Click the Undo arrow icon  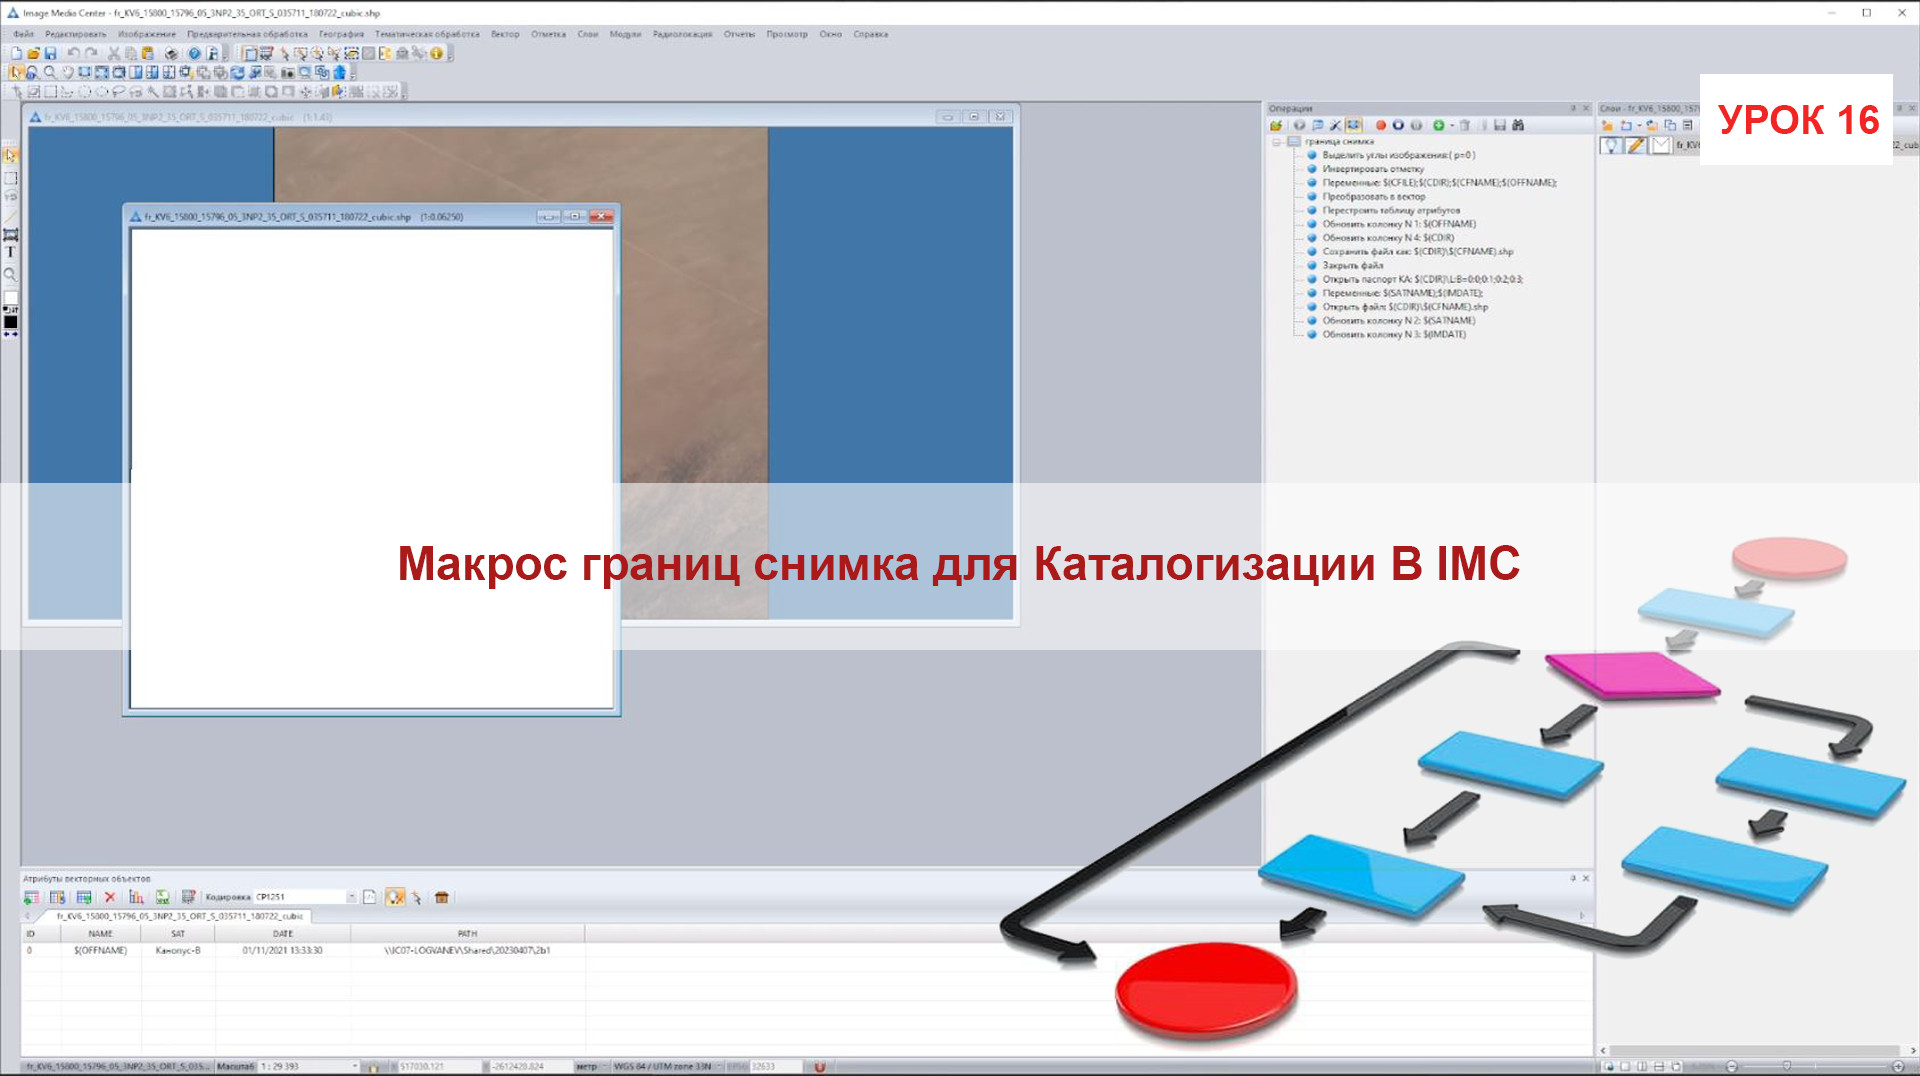pos(73,53)
